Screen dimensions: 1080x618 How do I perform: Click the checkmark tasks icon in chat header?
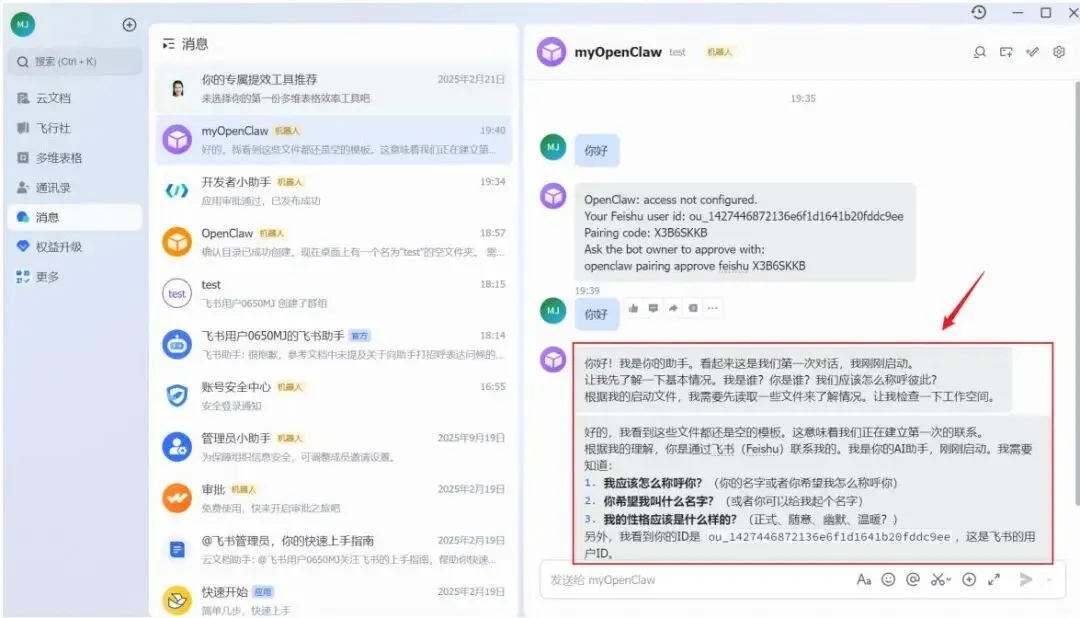[x=1032, y=52]
